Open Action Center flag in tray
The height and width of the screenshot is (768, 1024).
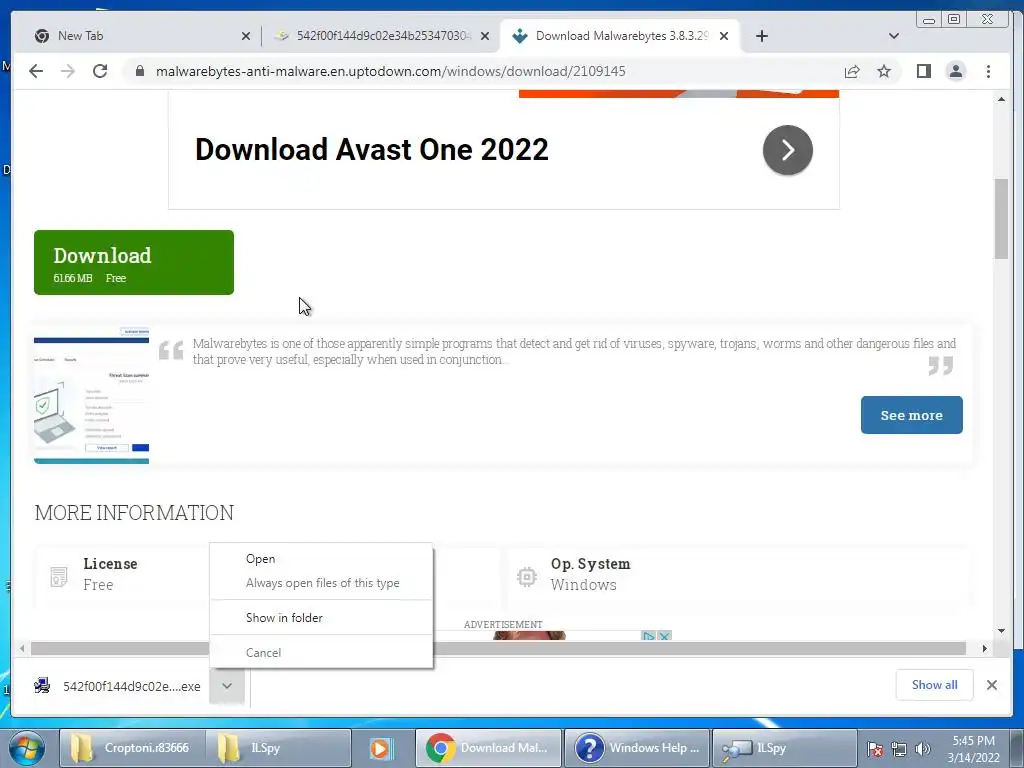(x=876, y=749)
